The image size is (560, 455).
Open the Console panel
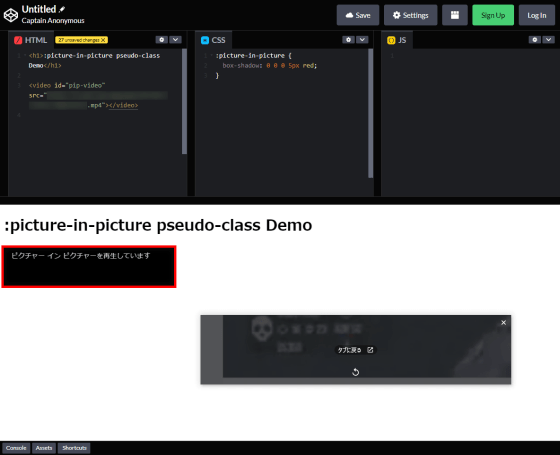click(x=16, y=448)
